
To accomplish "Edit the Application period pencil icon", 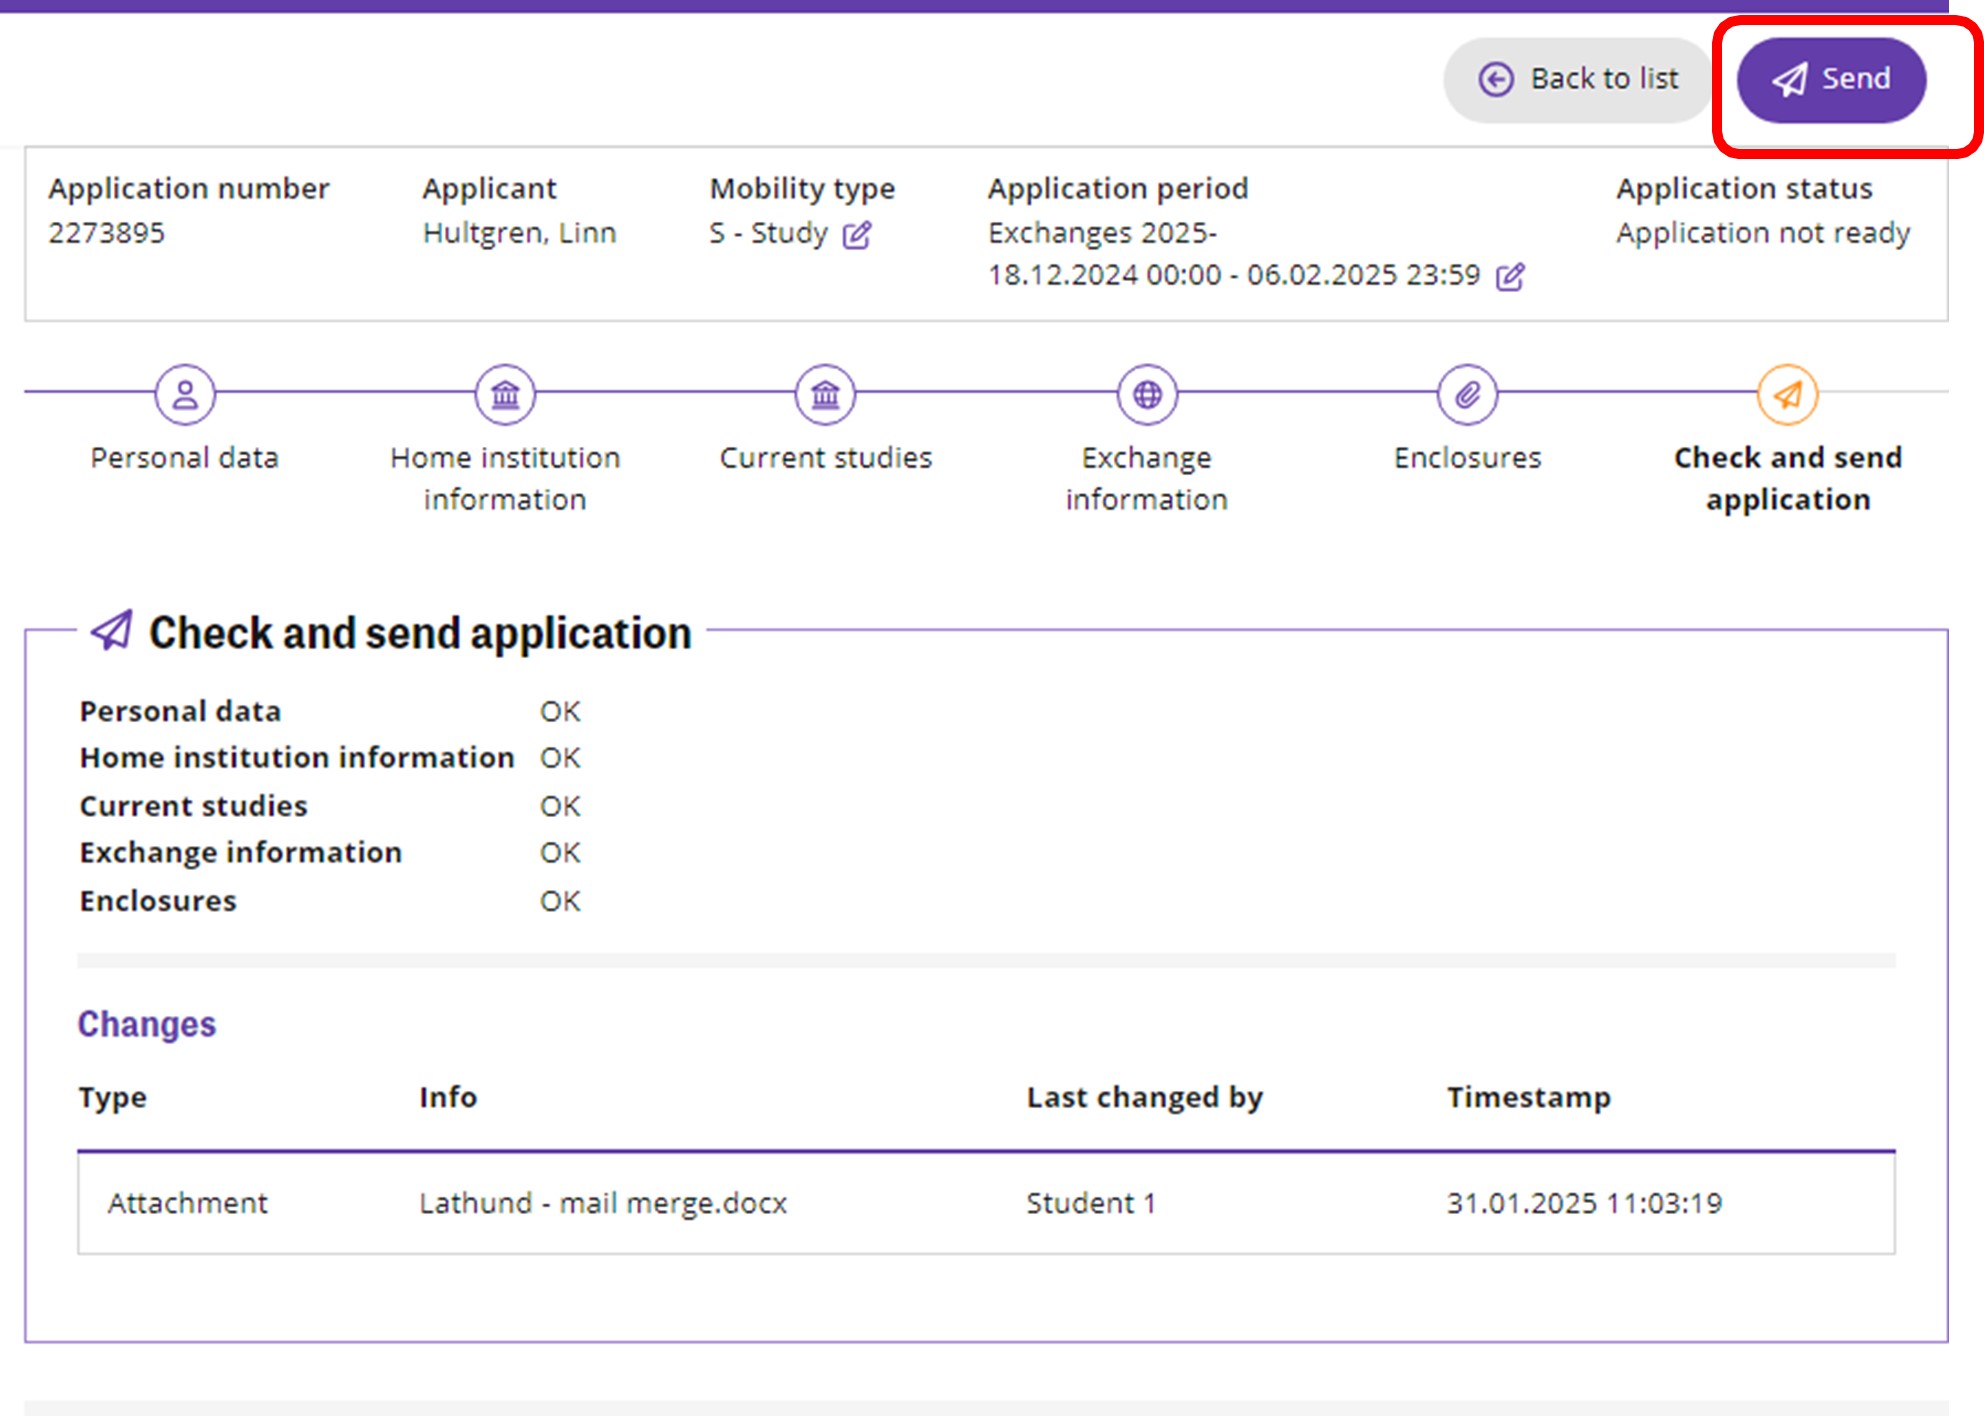I will tap(1510, 277).
